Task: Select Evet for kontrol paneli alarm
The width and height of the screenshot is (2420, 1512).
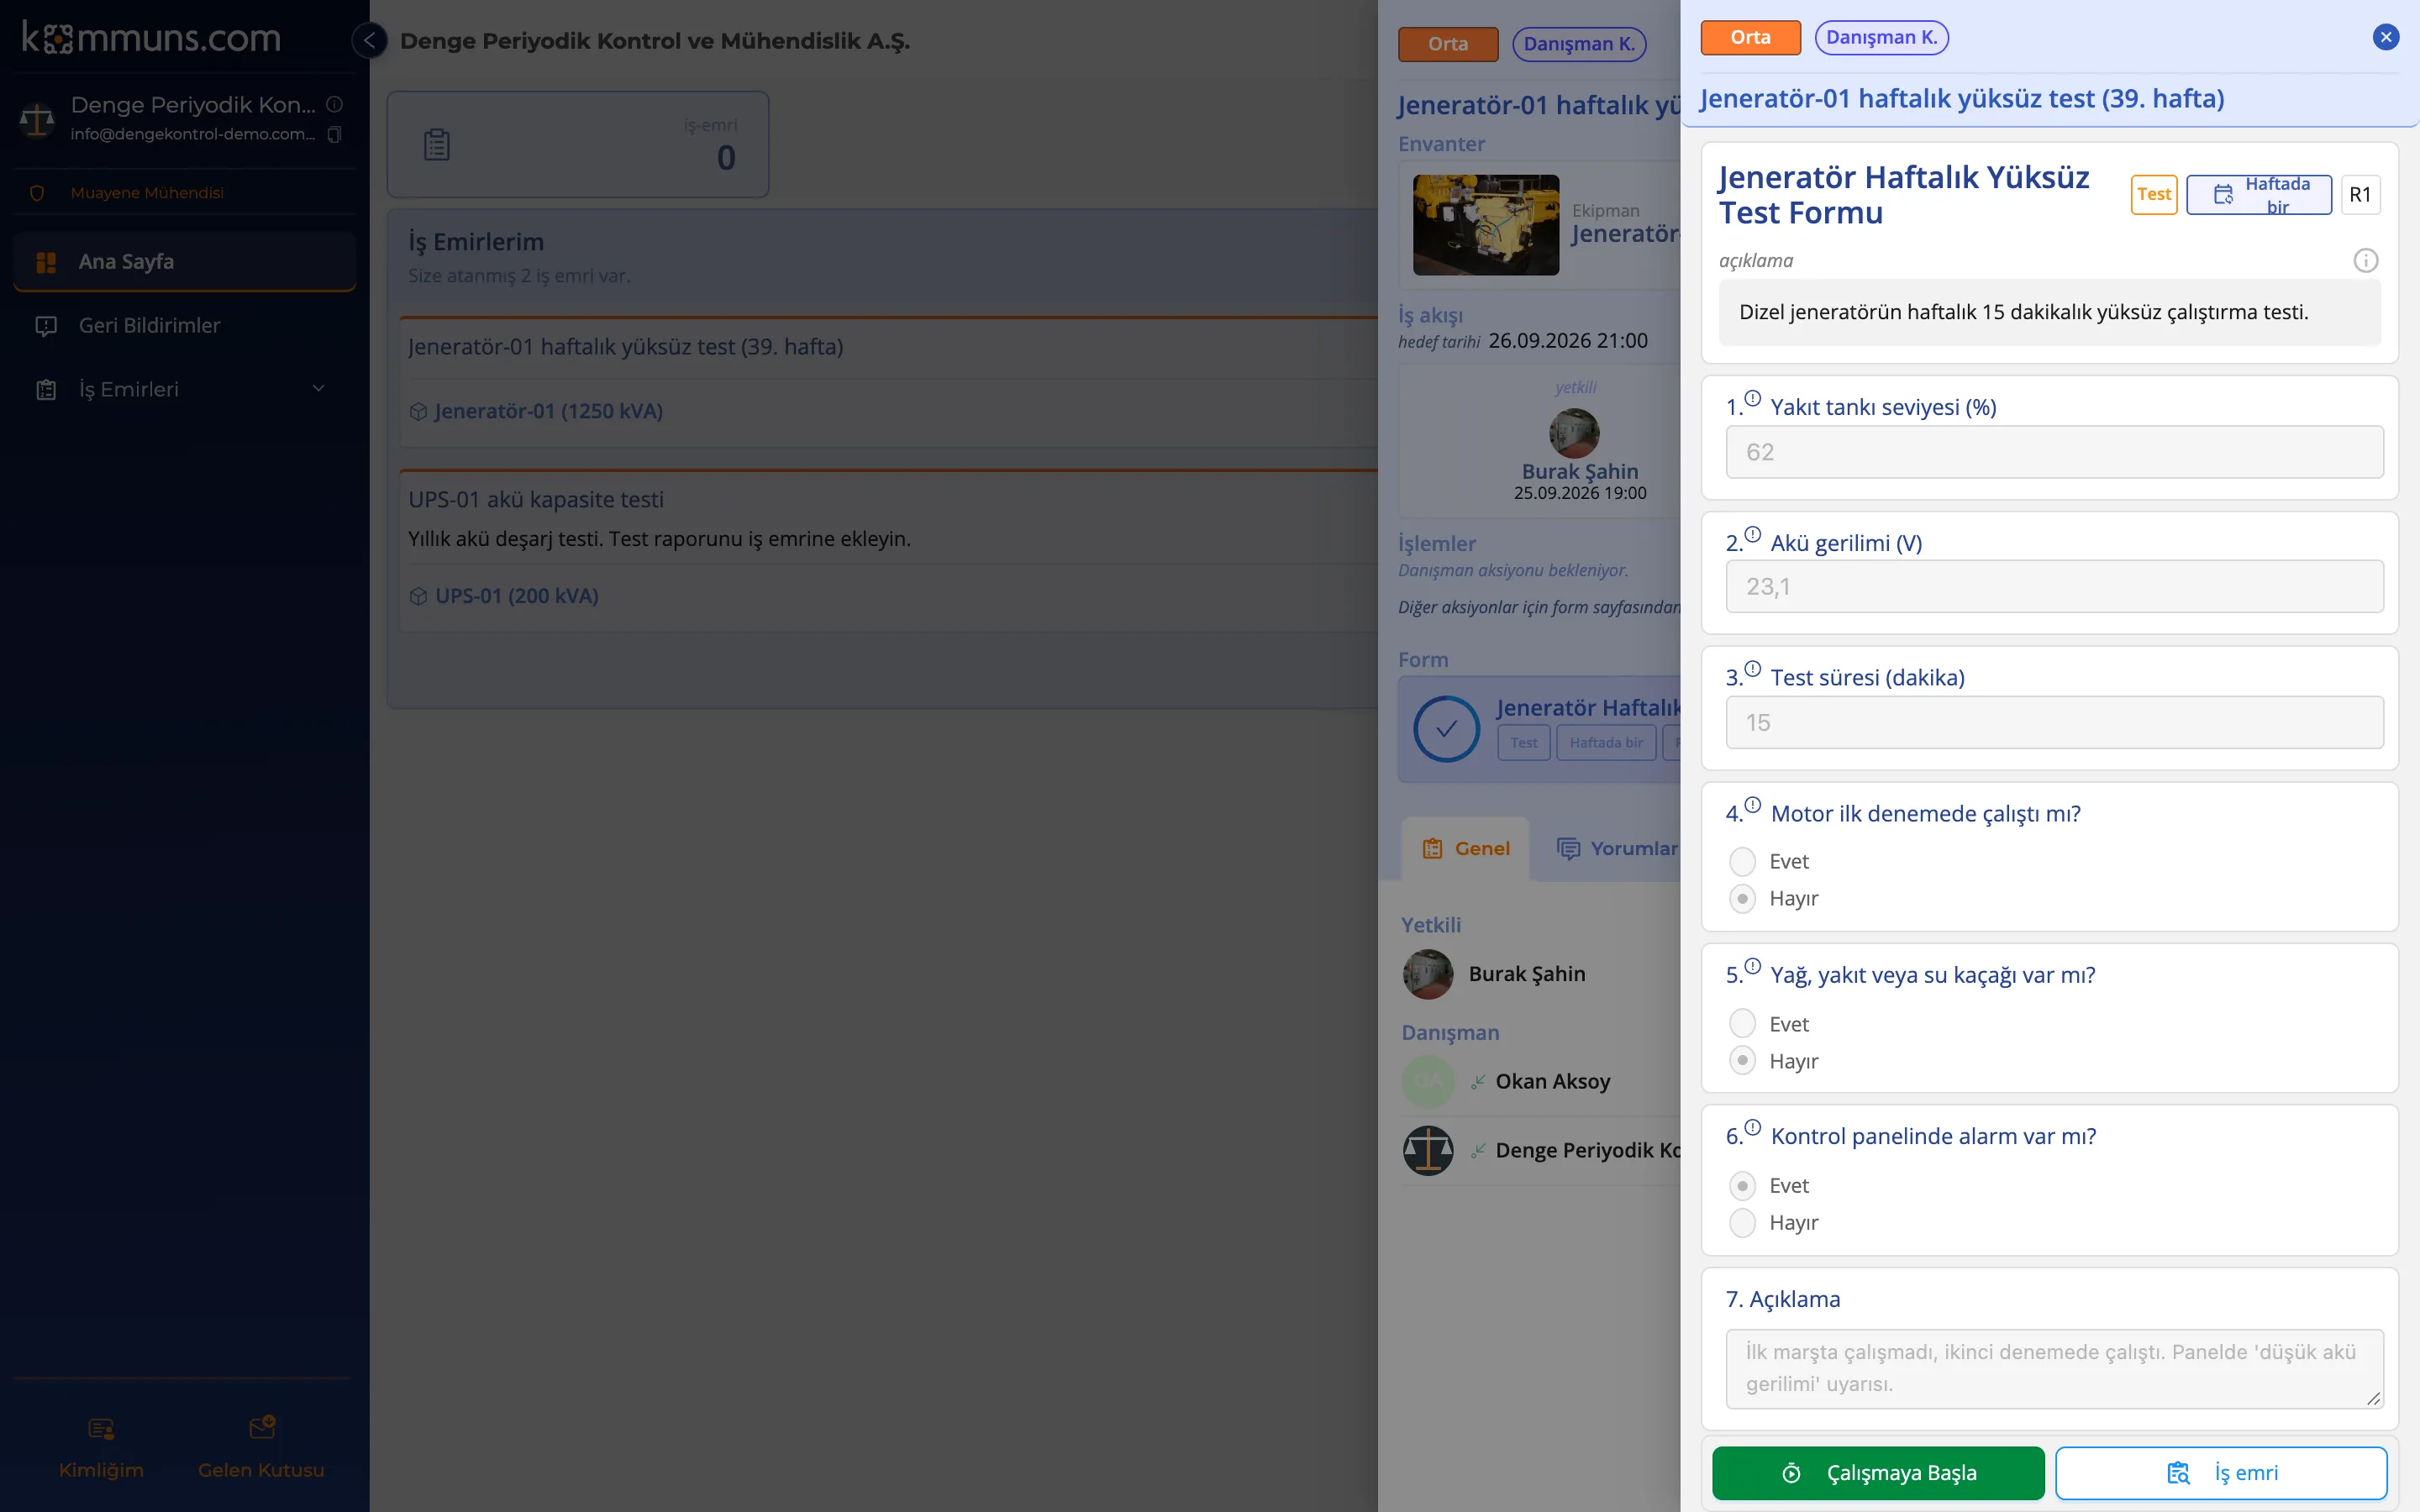Action: point(1742,1185)
